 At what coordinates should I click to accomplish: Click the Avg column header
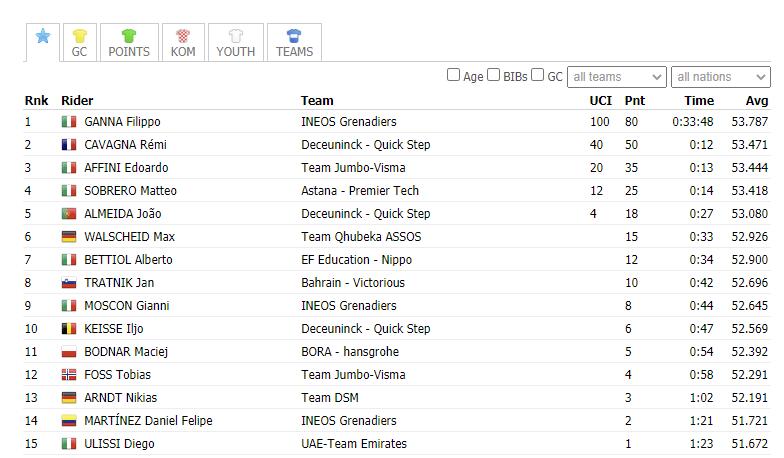(x=756, y=100)
